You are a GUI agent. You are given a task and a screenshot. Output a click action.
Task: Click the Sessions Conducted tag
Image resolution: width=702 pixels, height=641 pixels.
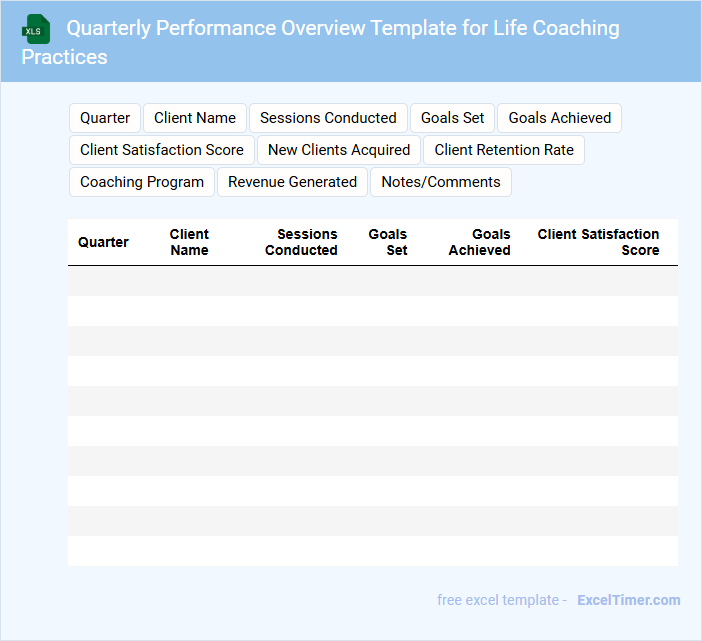click(328, 118)
